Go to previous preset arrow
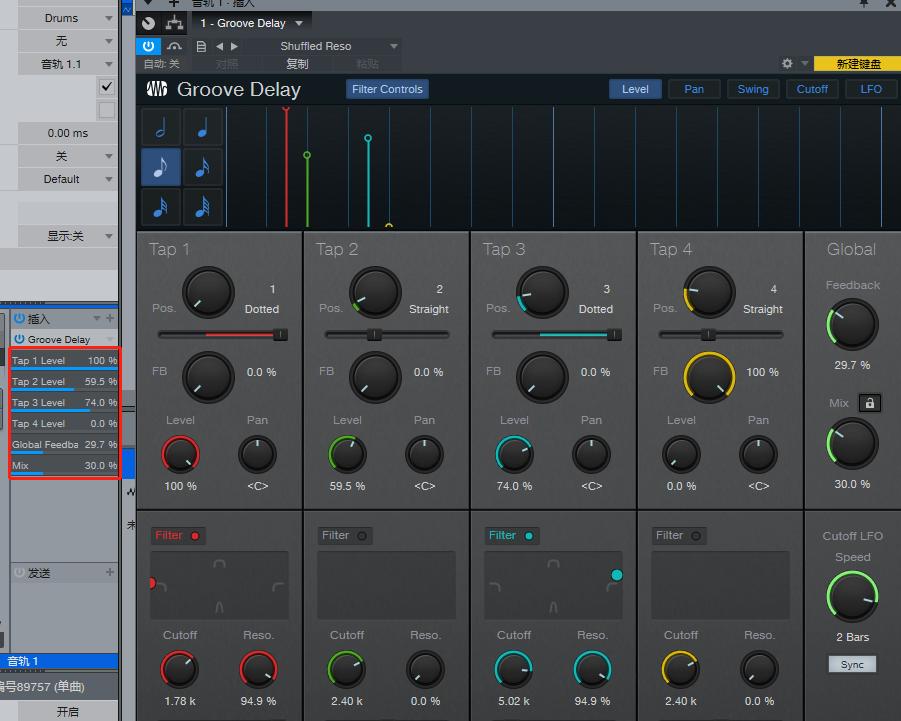The image size is (901, 721). (x=219, y=46)
